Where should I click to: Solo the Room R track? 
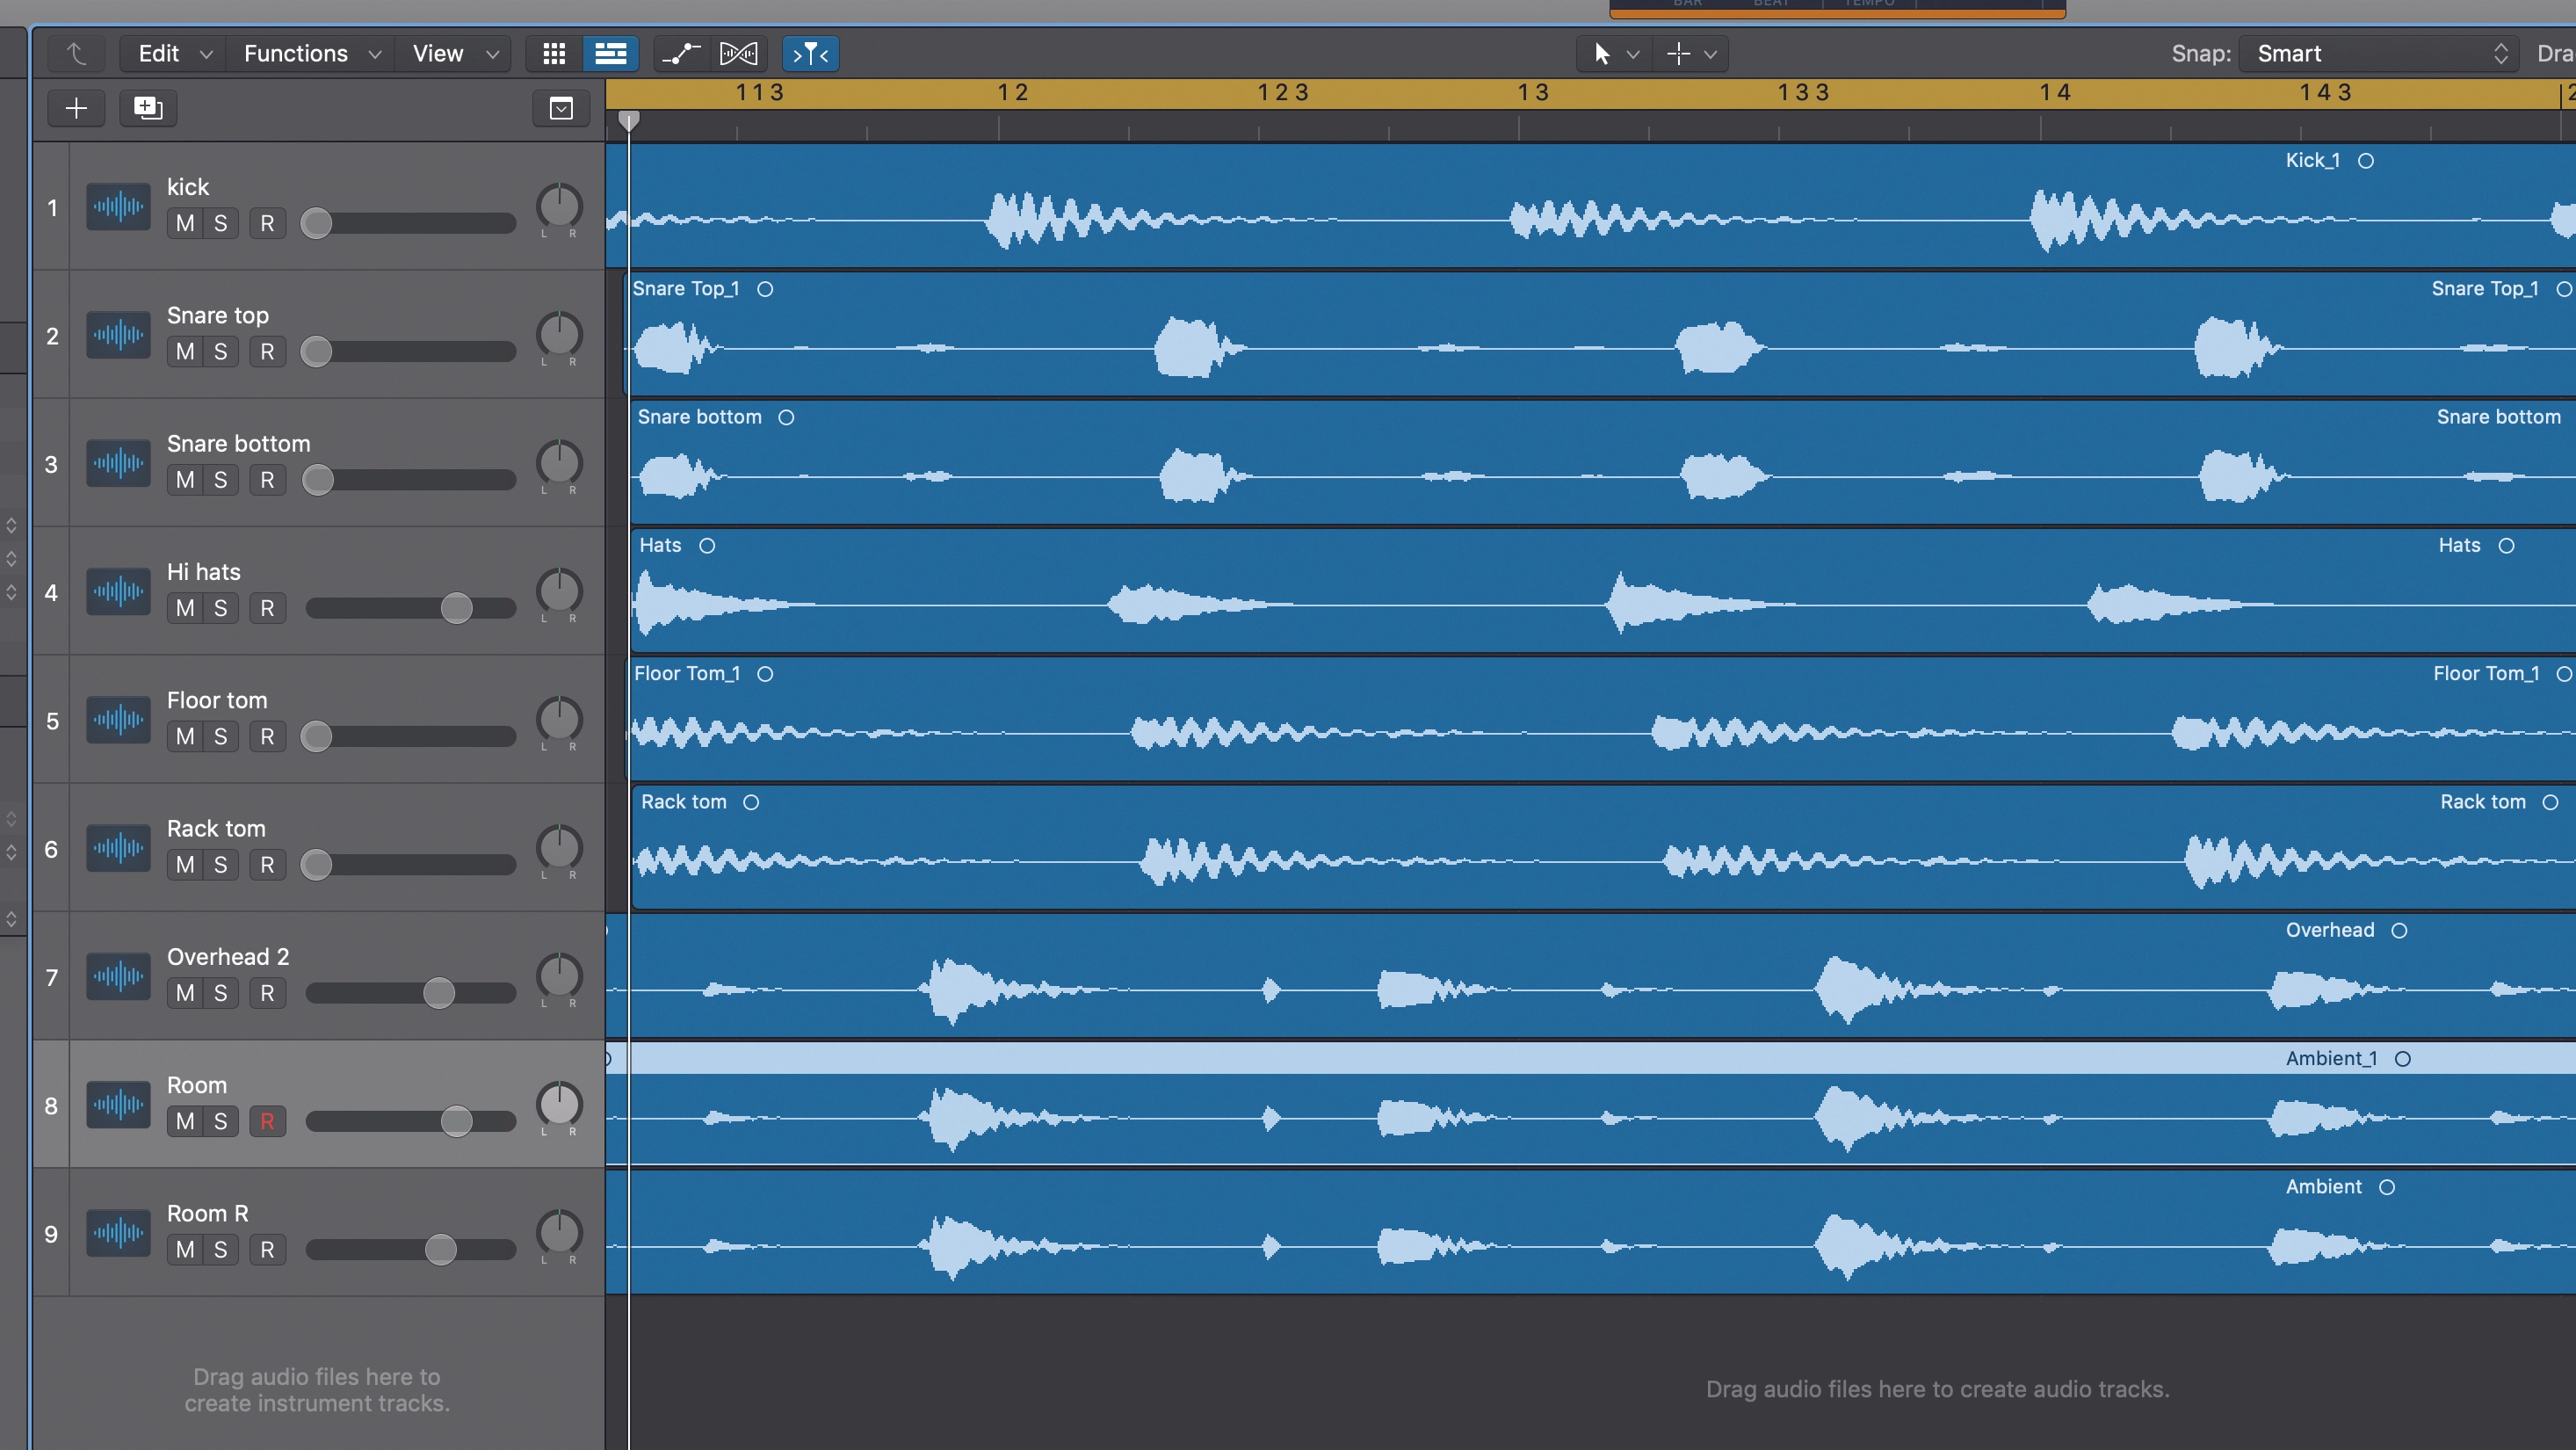(x=221, y=1250)
